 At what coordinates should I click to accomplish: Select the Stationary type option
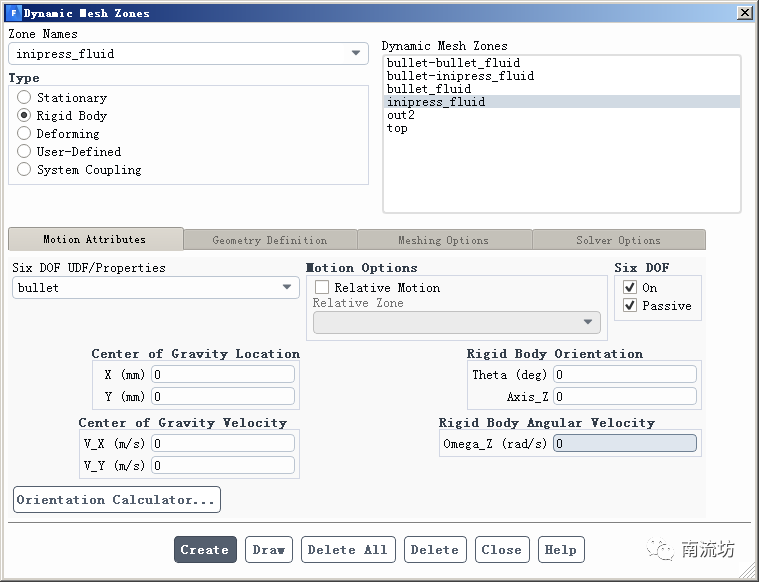[25, 98]
